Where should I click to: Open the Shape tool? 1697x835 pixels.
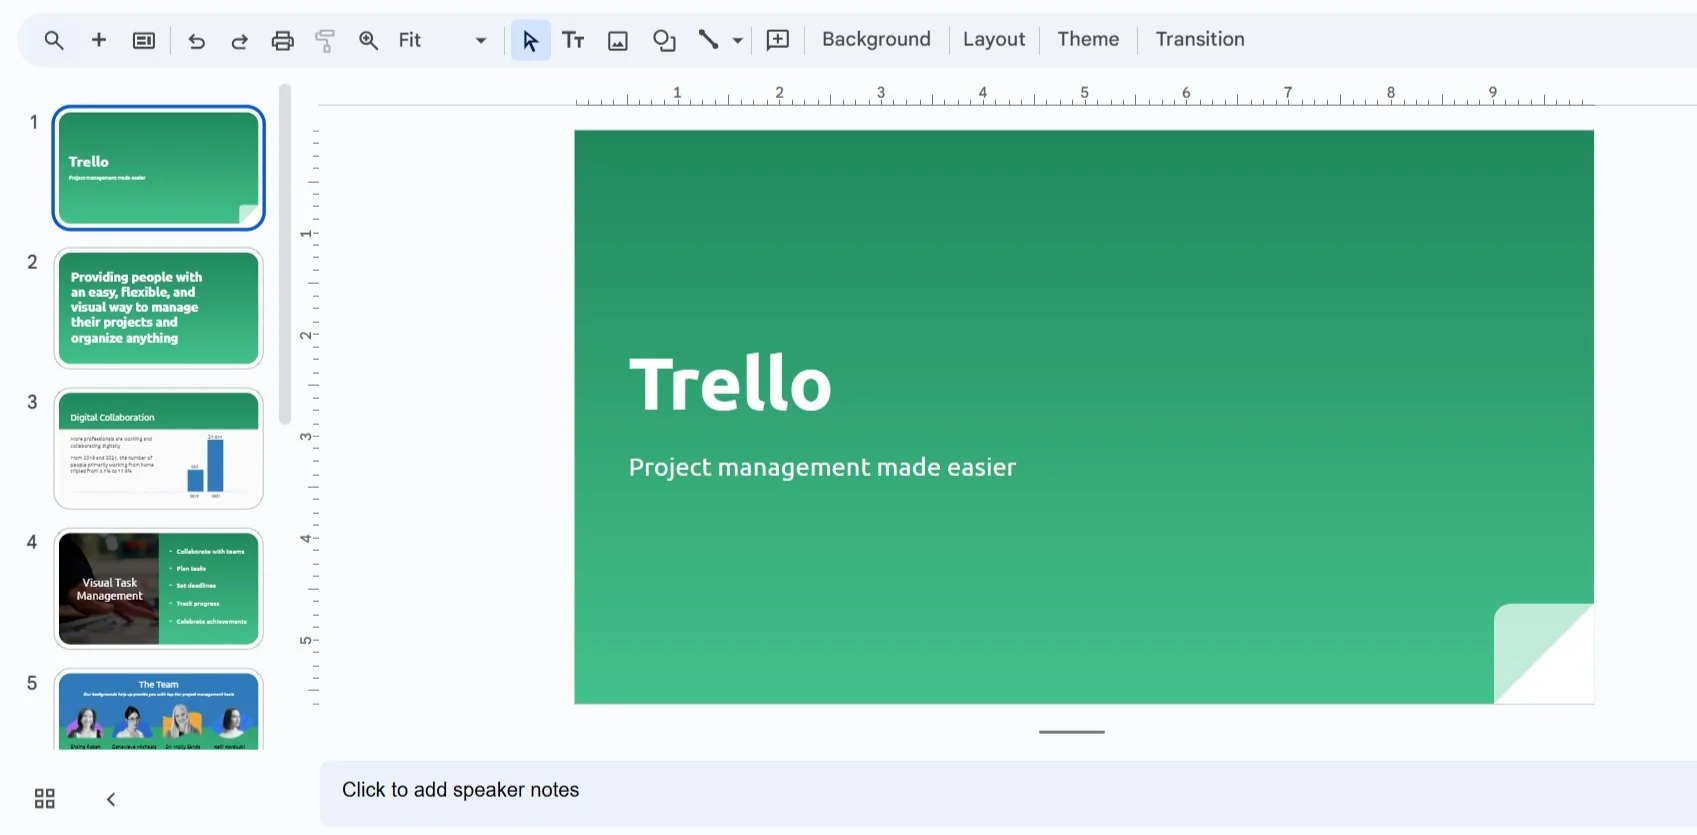(x=664, y=40)
